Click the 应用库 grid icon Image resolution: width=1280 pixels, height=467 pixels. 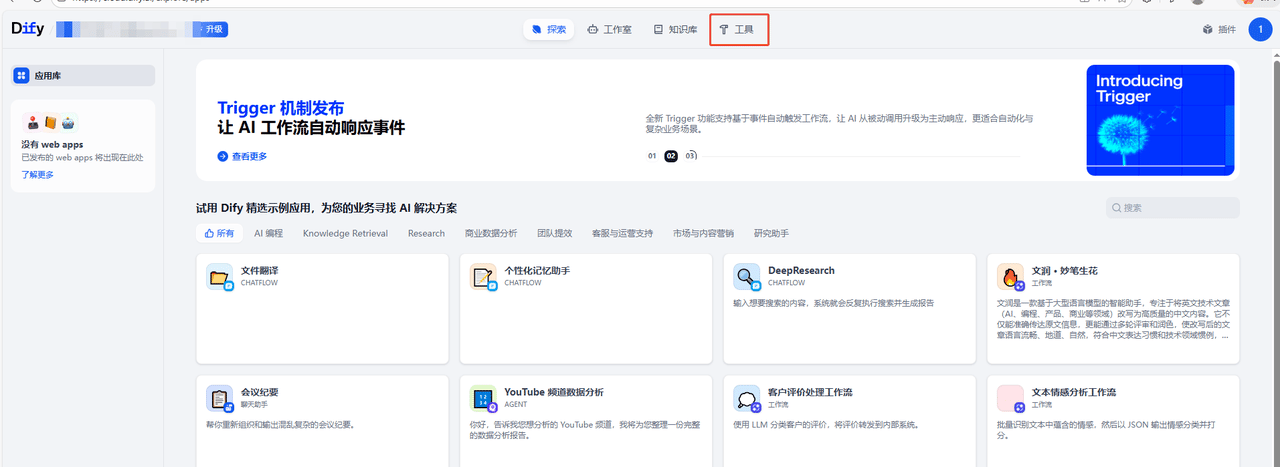22,75
